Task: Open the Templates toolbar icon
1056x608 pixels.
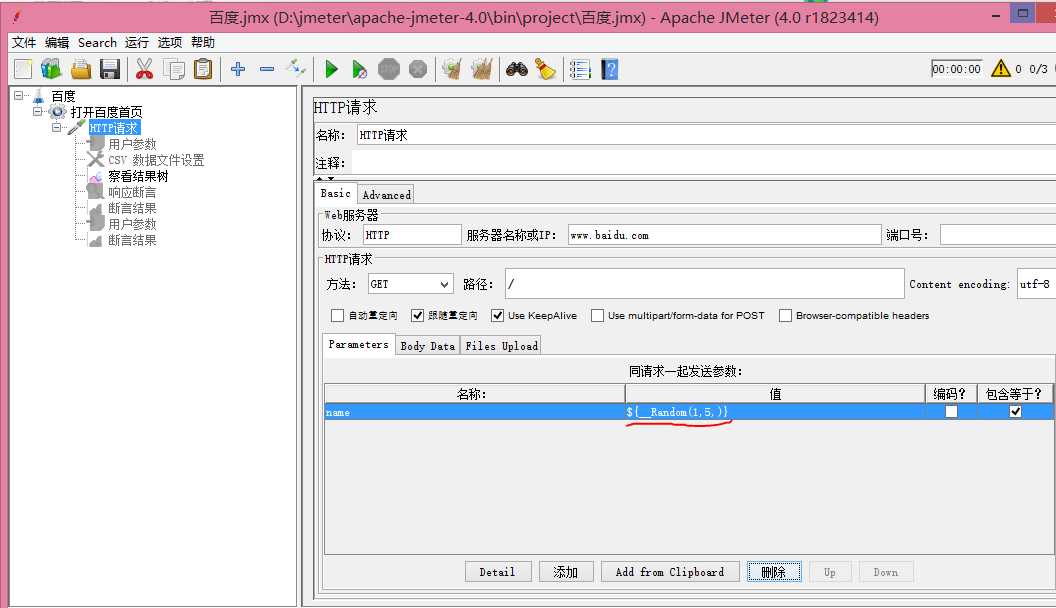Action: [x=51, y=69]
